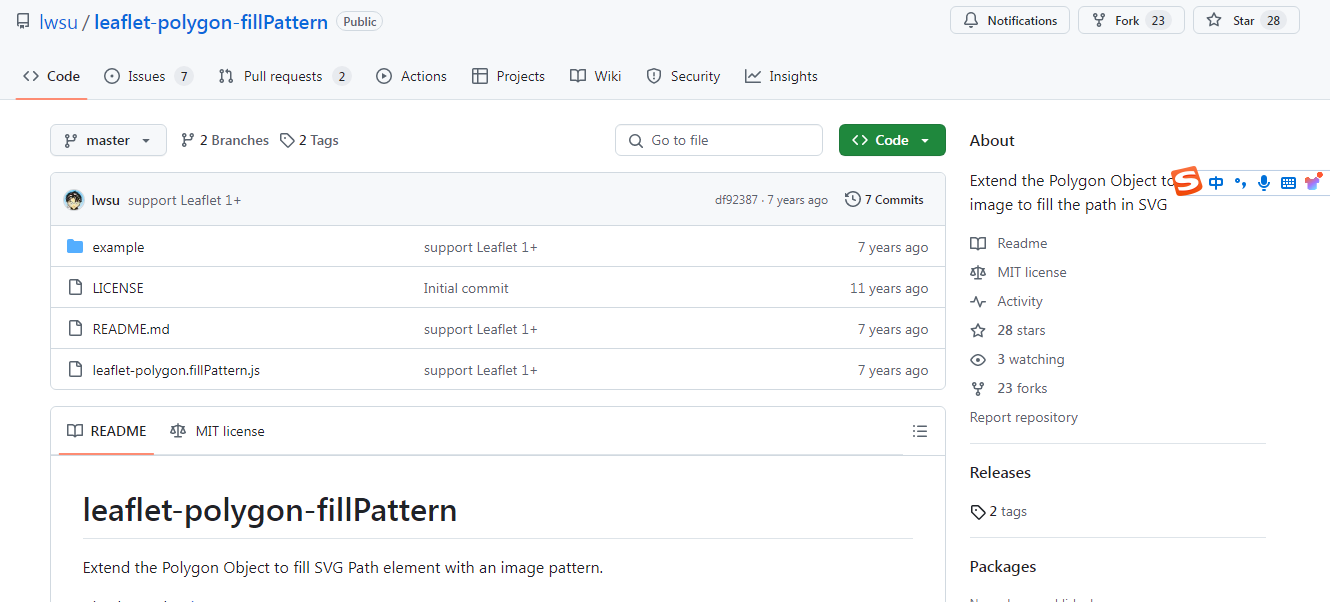
Task: View the 23 forks link
Action: (x=1009, y=388)
